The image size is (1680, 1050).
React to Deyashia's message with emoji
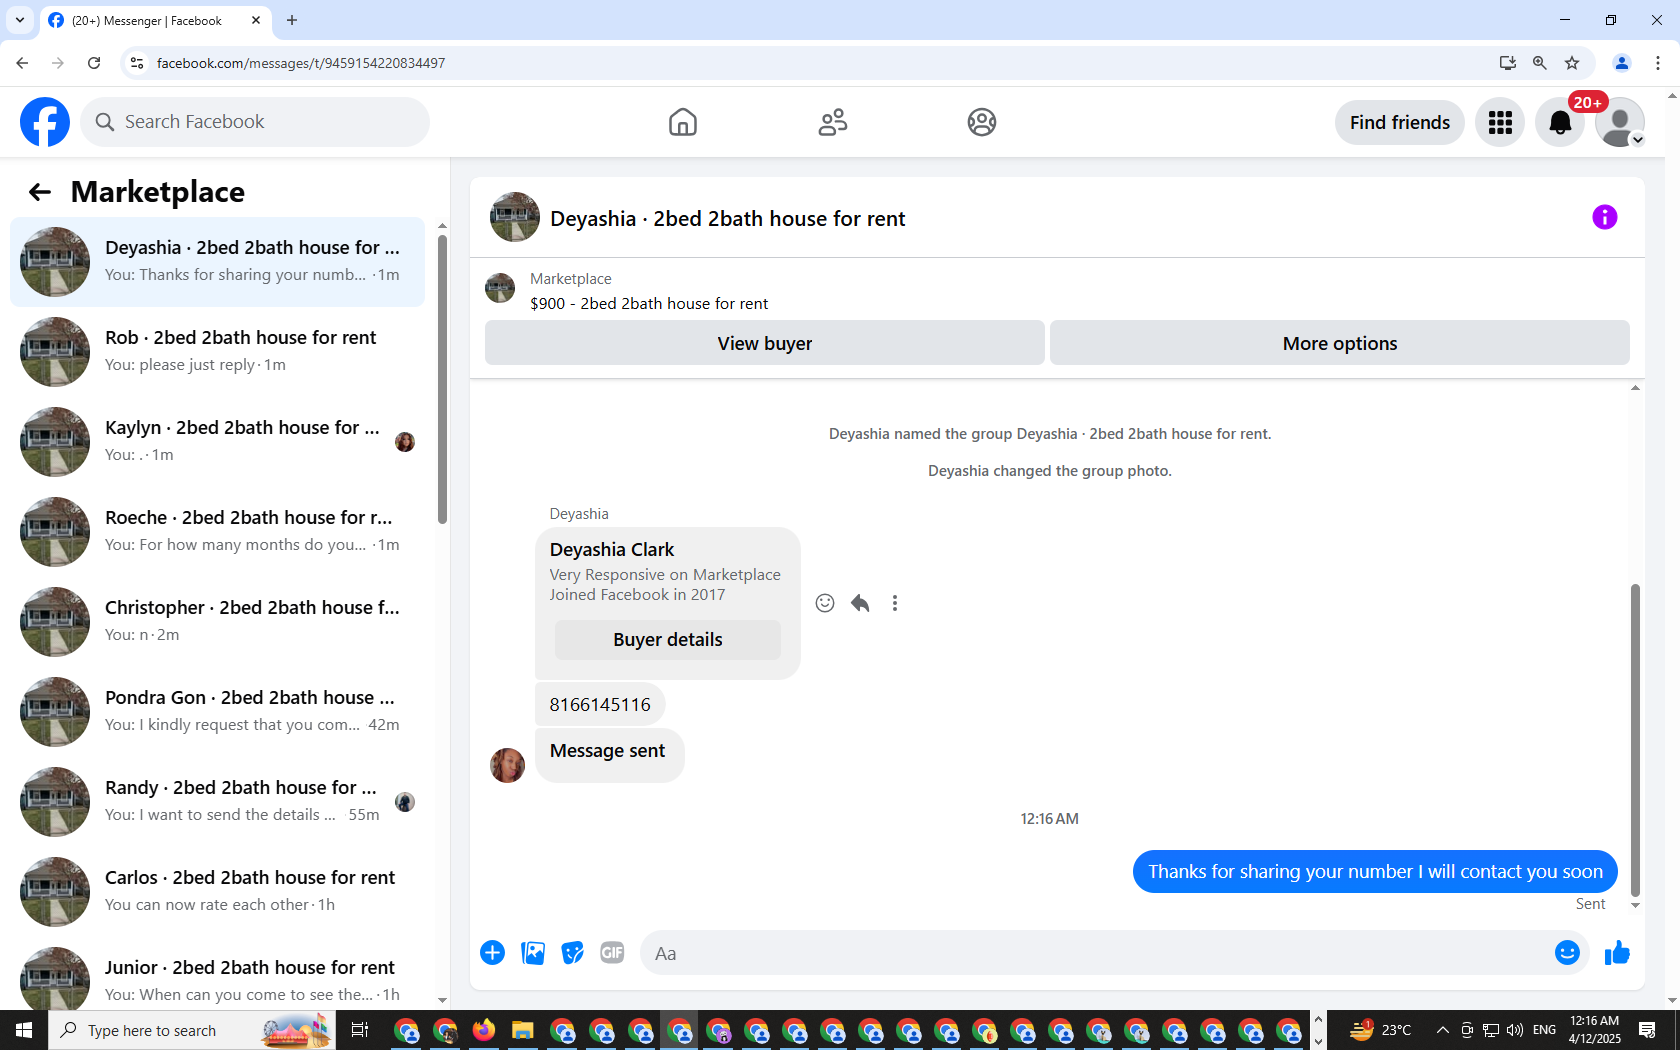point(825,603)
